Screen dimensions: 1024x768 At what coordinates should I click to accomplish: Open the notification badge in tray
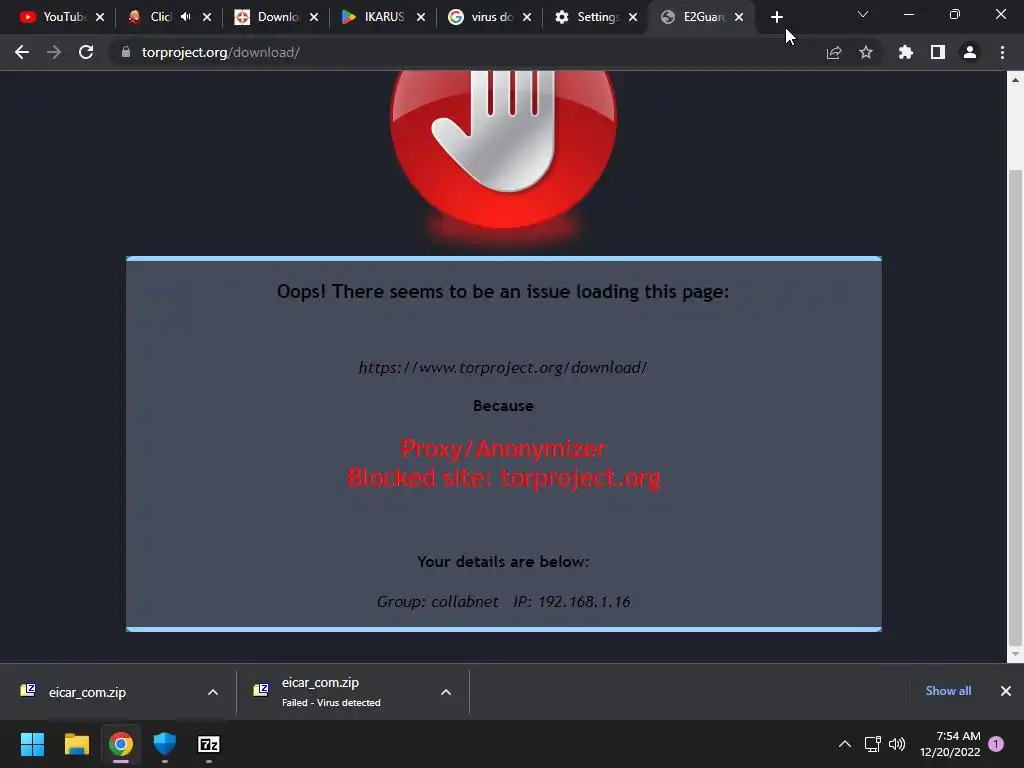[x=996, y=744]
